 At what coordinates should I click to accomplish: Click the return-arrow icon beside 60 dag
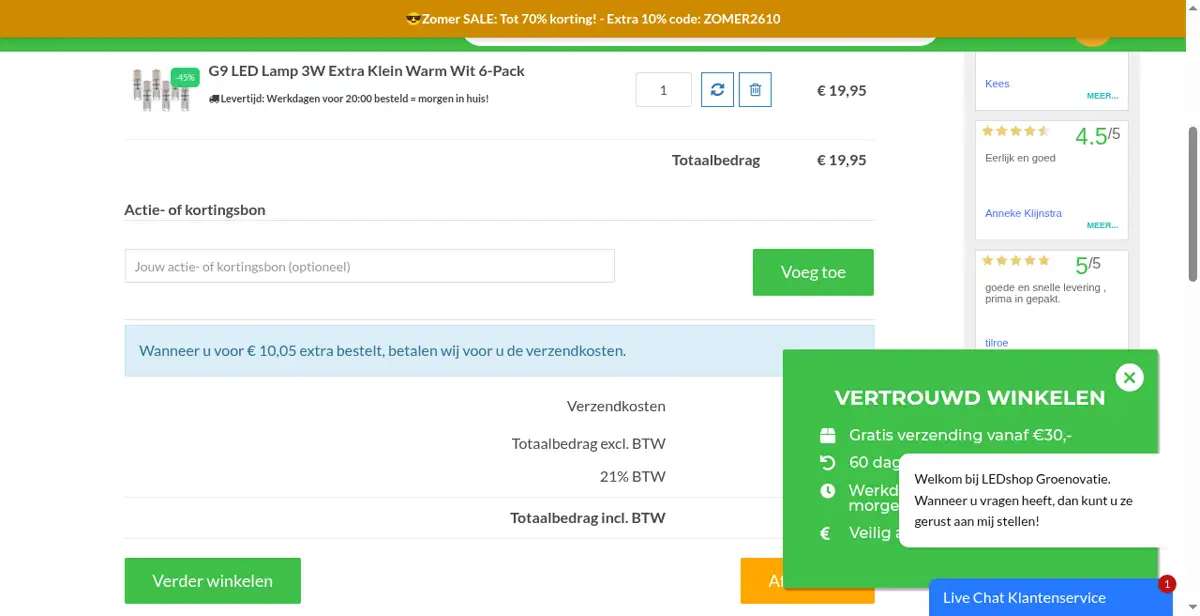coord(827,462)
